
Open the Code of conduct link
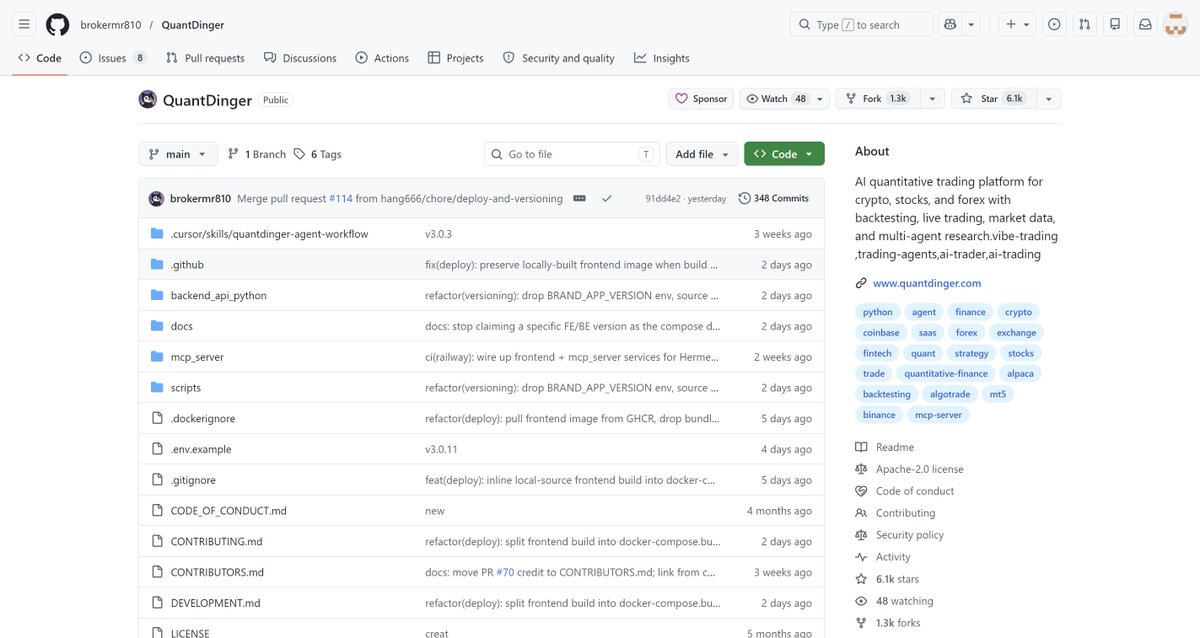(x=905, y=491)
